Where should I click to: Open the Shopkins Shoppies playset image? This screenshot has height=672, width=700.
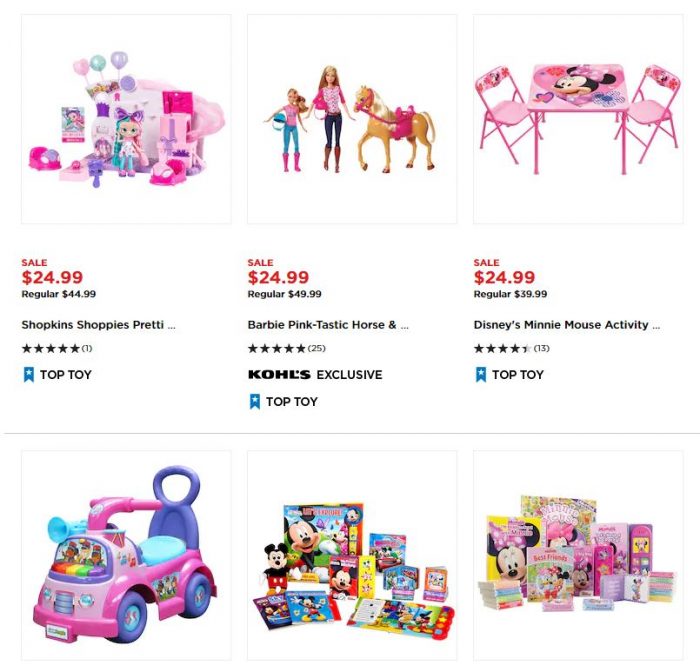click(x=126, y=119)
